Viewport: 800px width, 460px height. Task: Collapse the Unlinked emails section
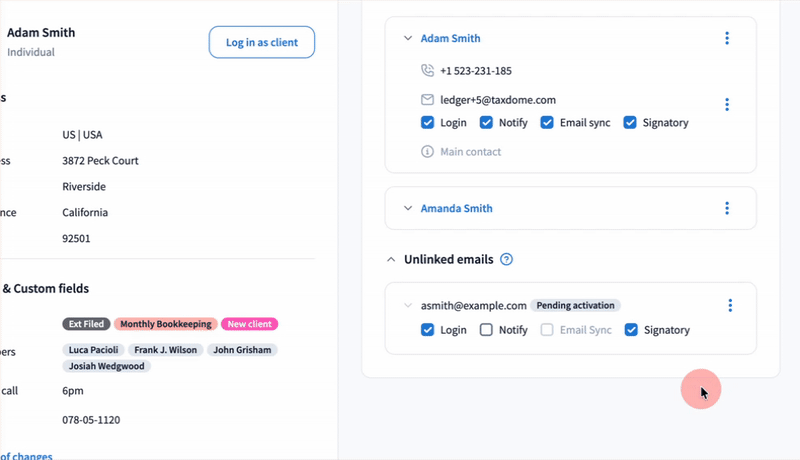[390, 259]
